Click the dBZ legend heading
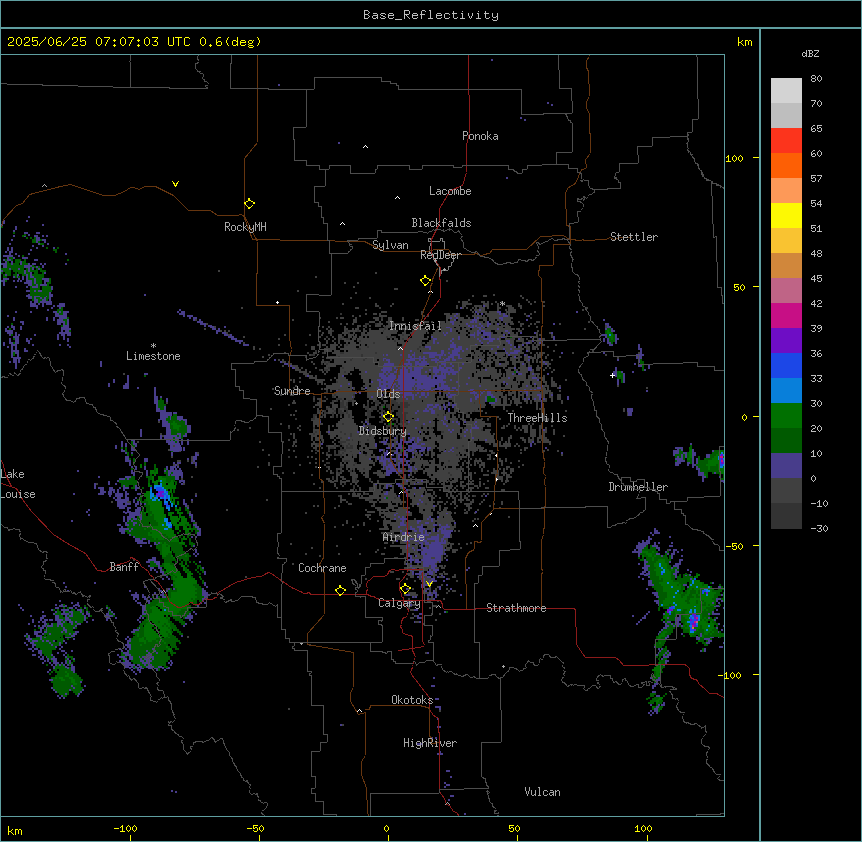The width and height of the screenshot is (862, 842). pos(810,54)
